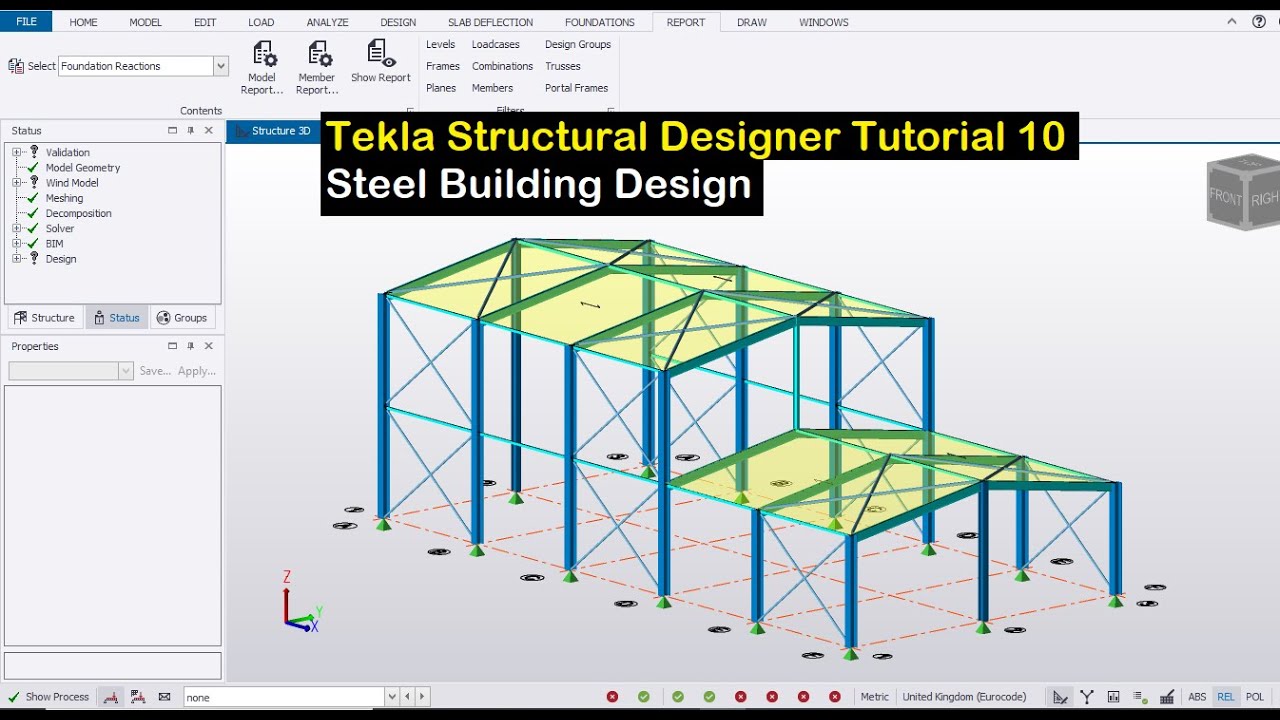The width and height of the screenshot is (1280, 720).
Task: Close the Properties panel
Action: pos(209,346)
